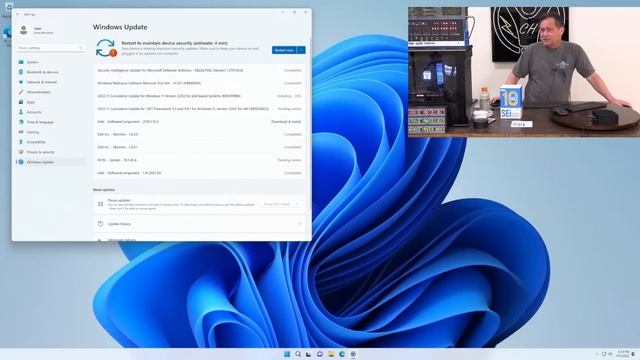Open Accessibility settings
This screenshot has width=640, height=360.
(50, 142)
